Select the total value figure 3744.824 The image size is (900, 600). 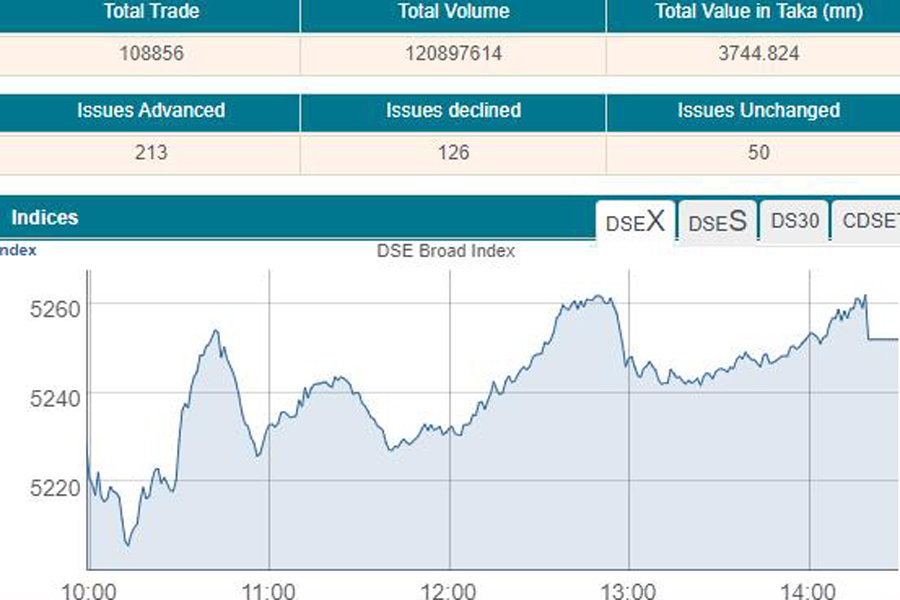[758, 54]
